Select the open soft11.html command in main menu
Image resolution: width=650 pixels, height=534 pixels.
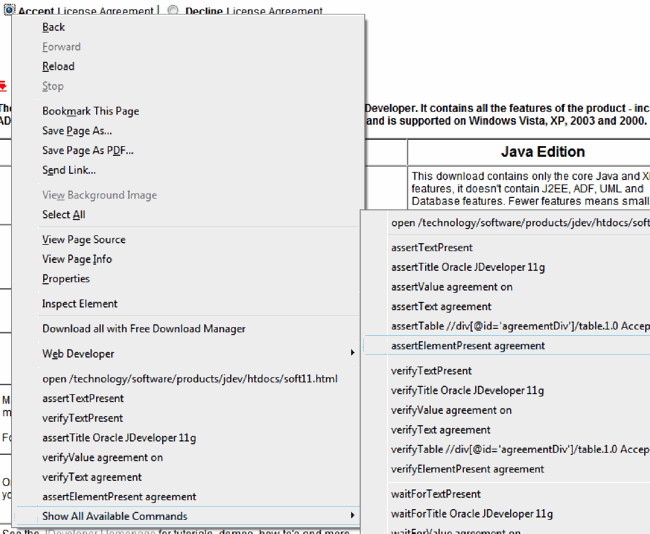[x=189, y=379]
